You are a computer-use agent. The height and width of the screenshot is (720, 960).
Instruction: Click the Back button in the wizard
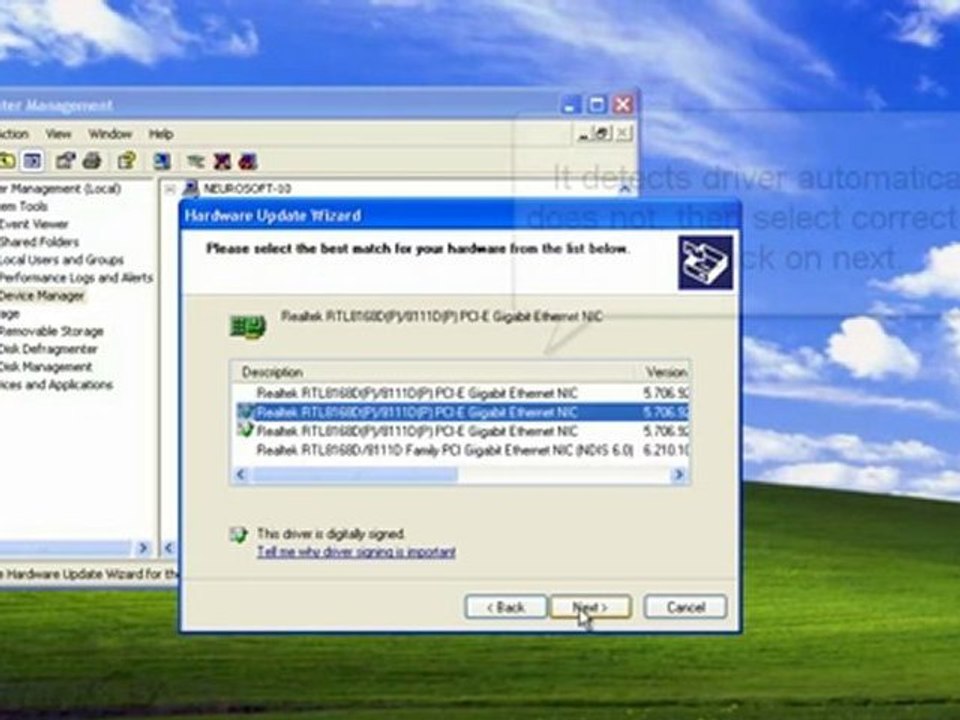506,607
